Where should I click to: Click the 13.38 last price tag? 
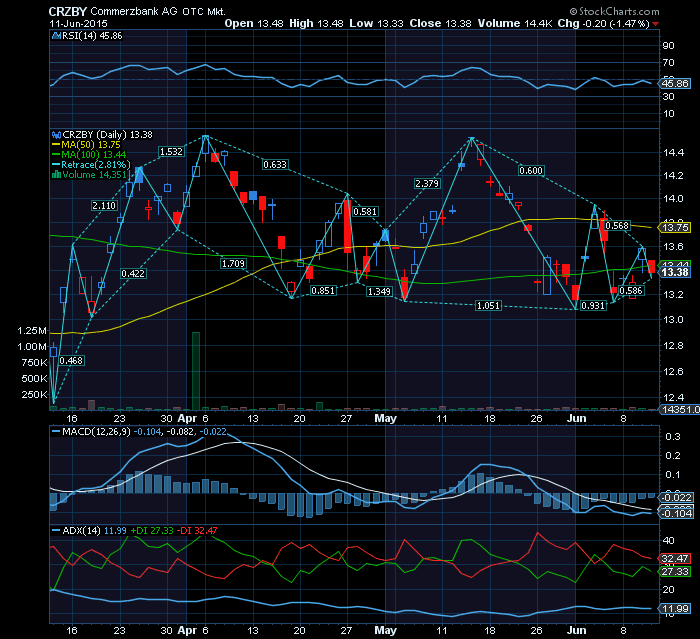point(675,272)
